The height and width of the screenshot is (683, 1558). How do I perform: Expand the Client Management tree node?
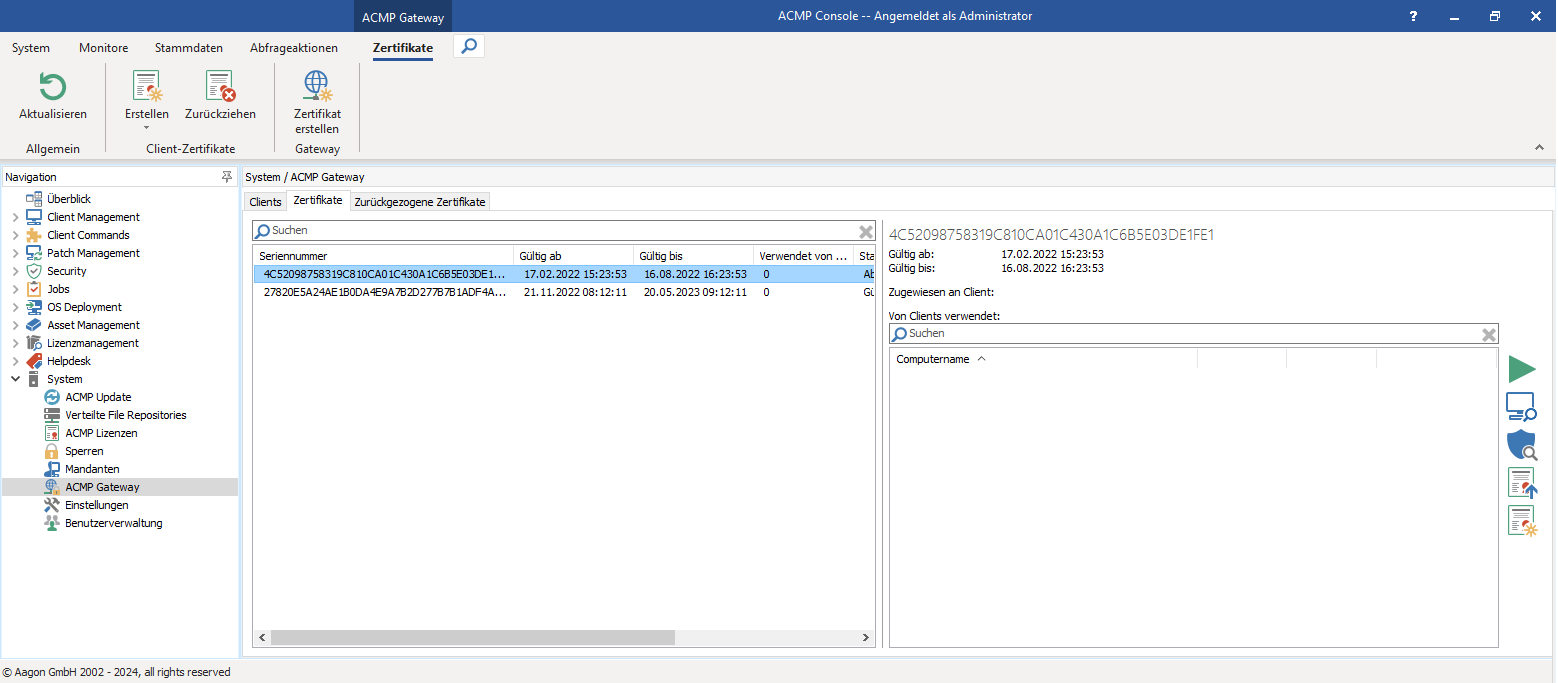[x=15, y=217]
